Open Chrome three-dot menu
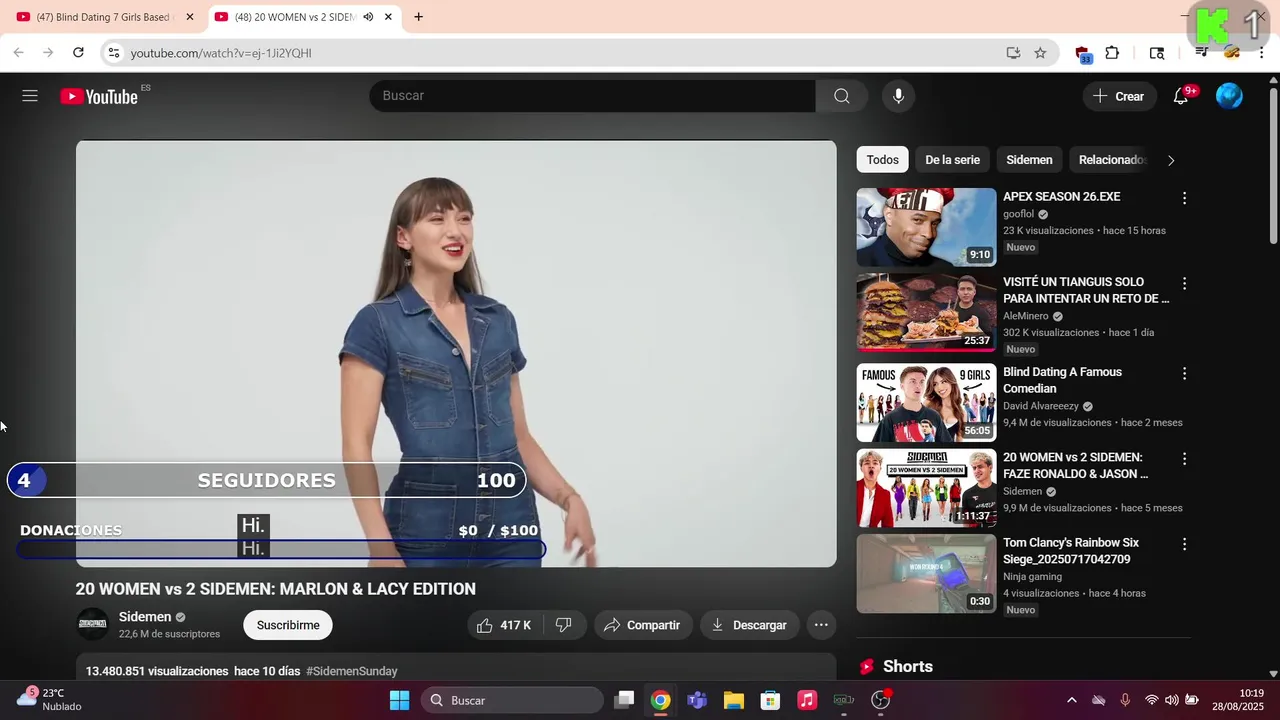 coord(1262,52)
